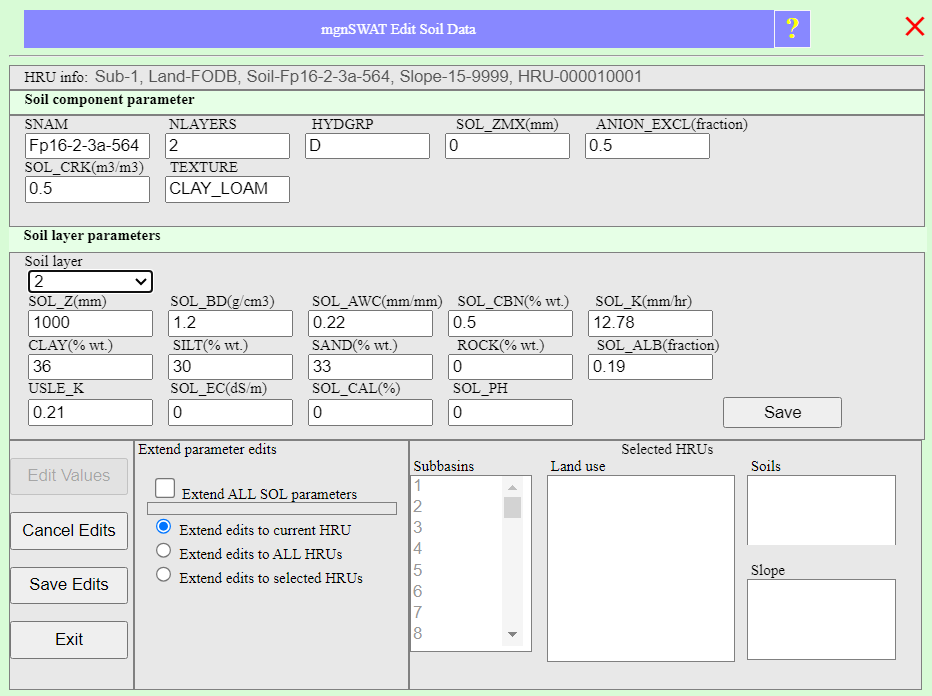Click the Cancel Edits button
932x696 pixels.
pyautogui.click(x=69, y=531)
